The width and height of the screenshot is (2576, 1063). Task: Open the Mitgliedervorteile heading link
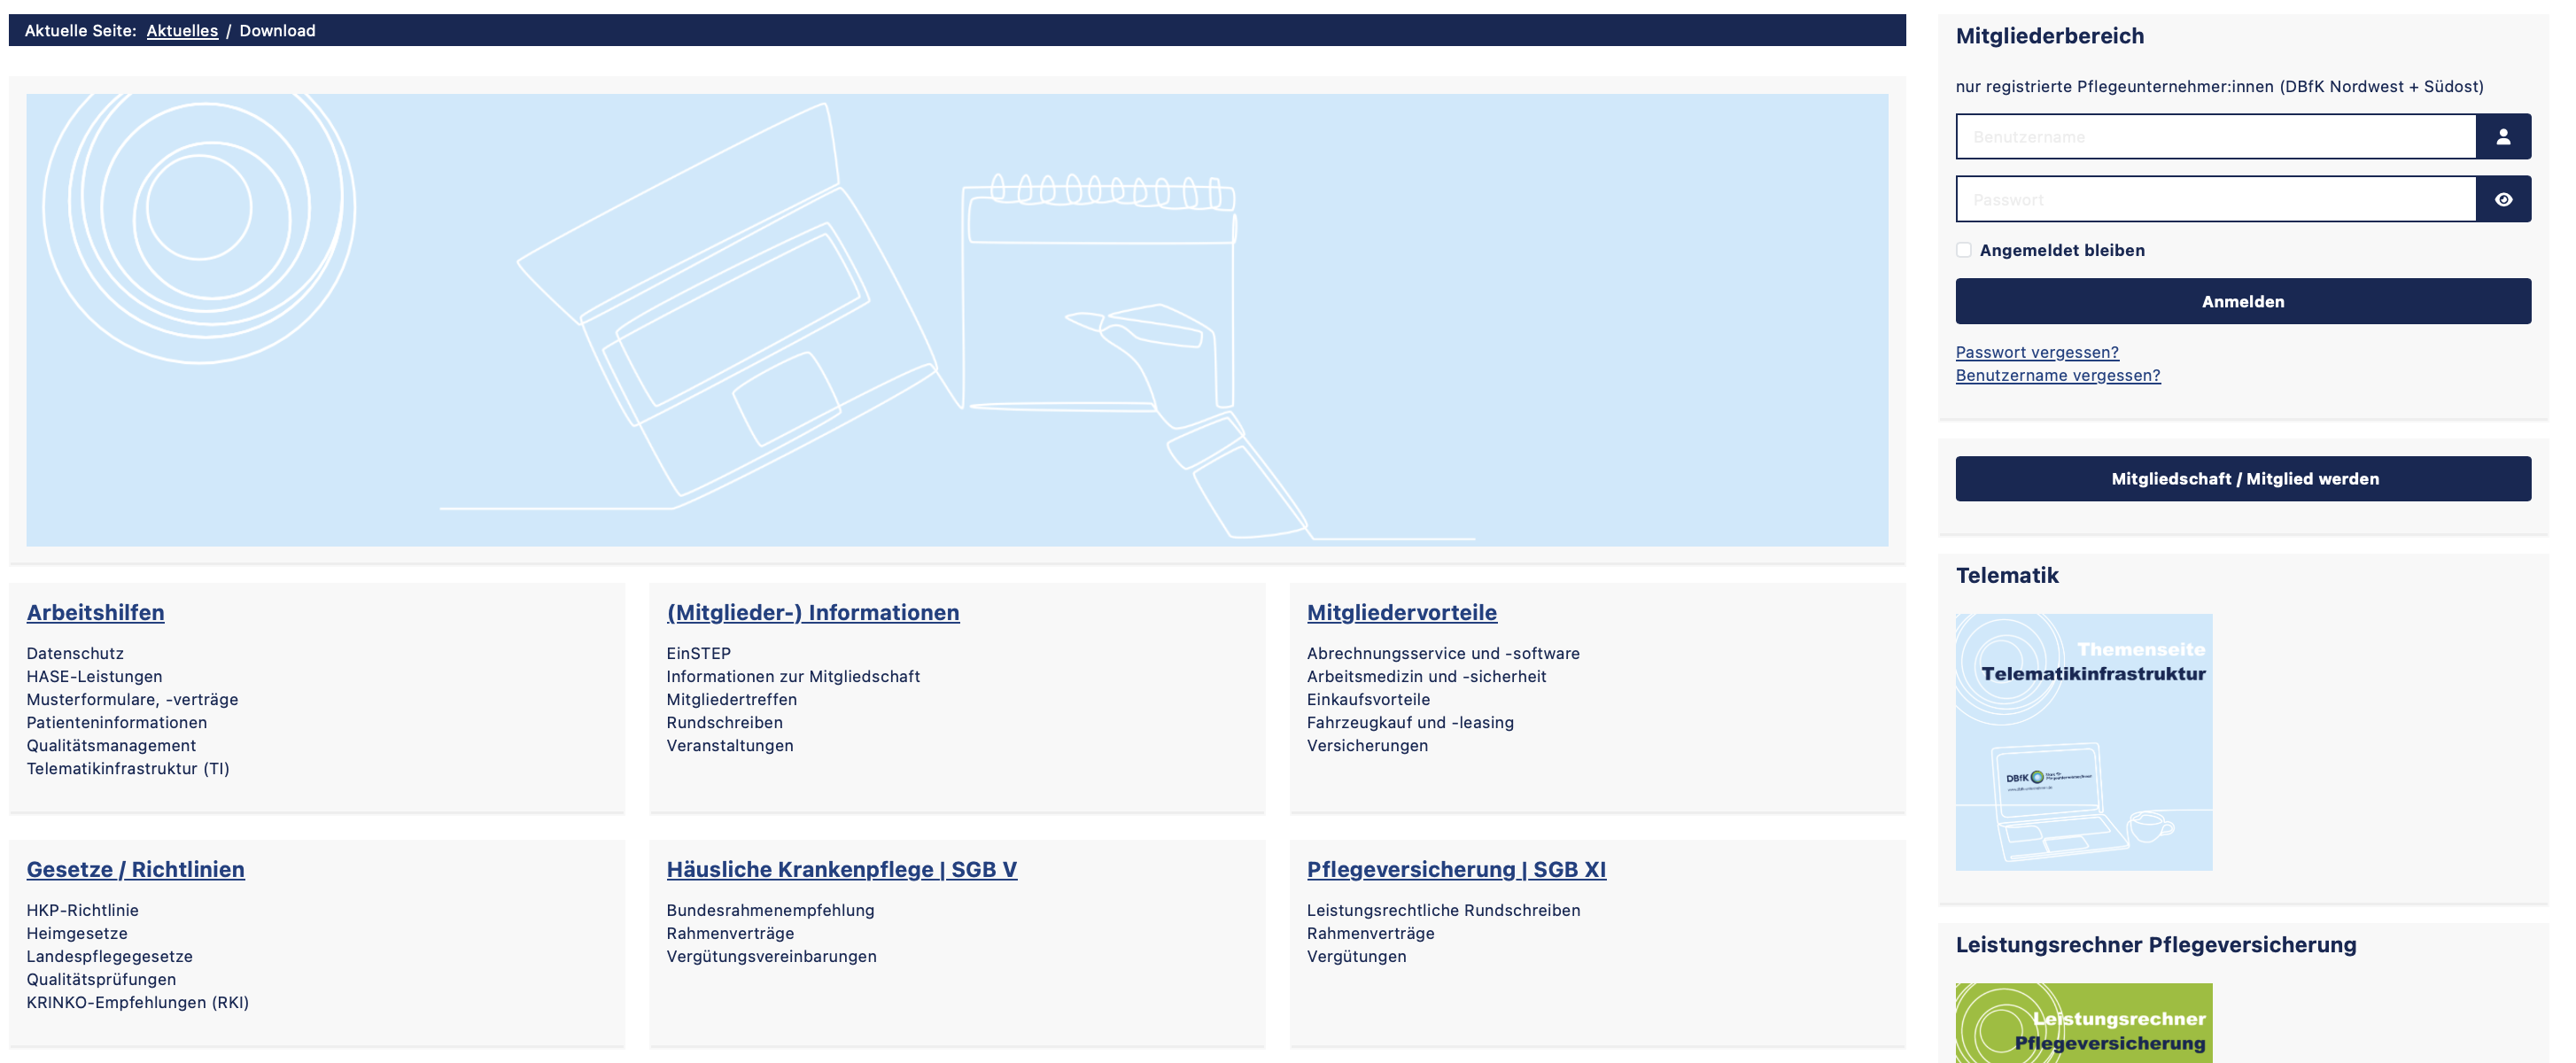1402,612
